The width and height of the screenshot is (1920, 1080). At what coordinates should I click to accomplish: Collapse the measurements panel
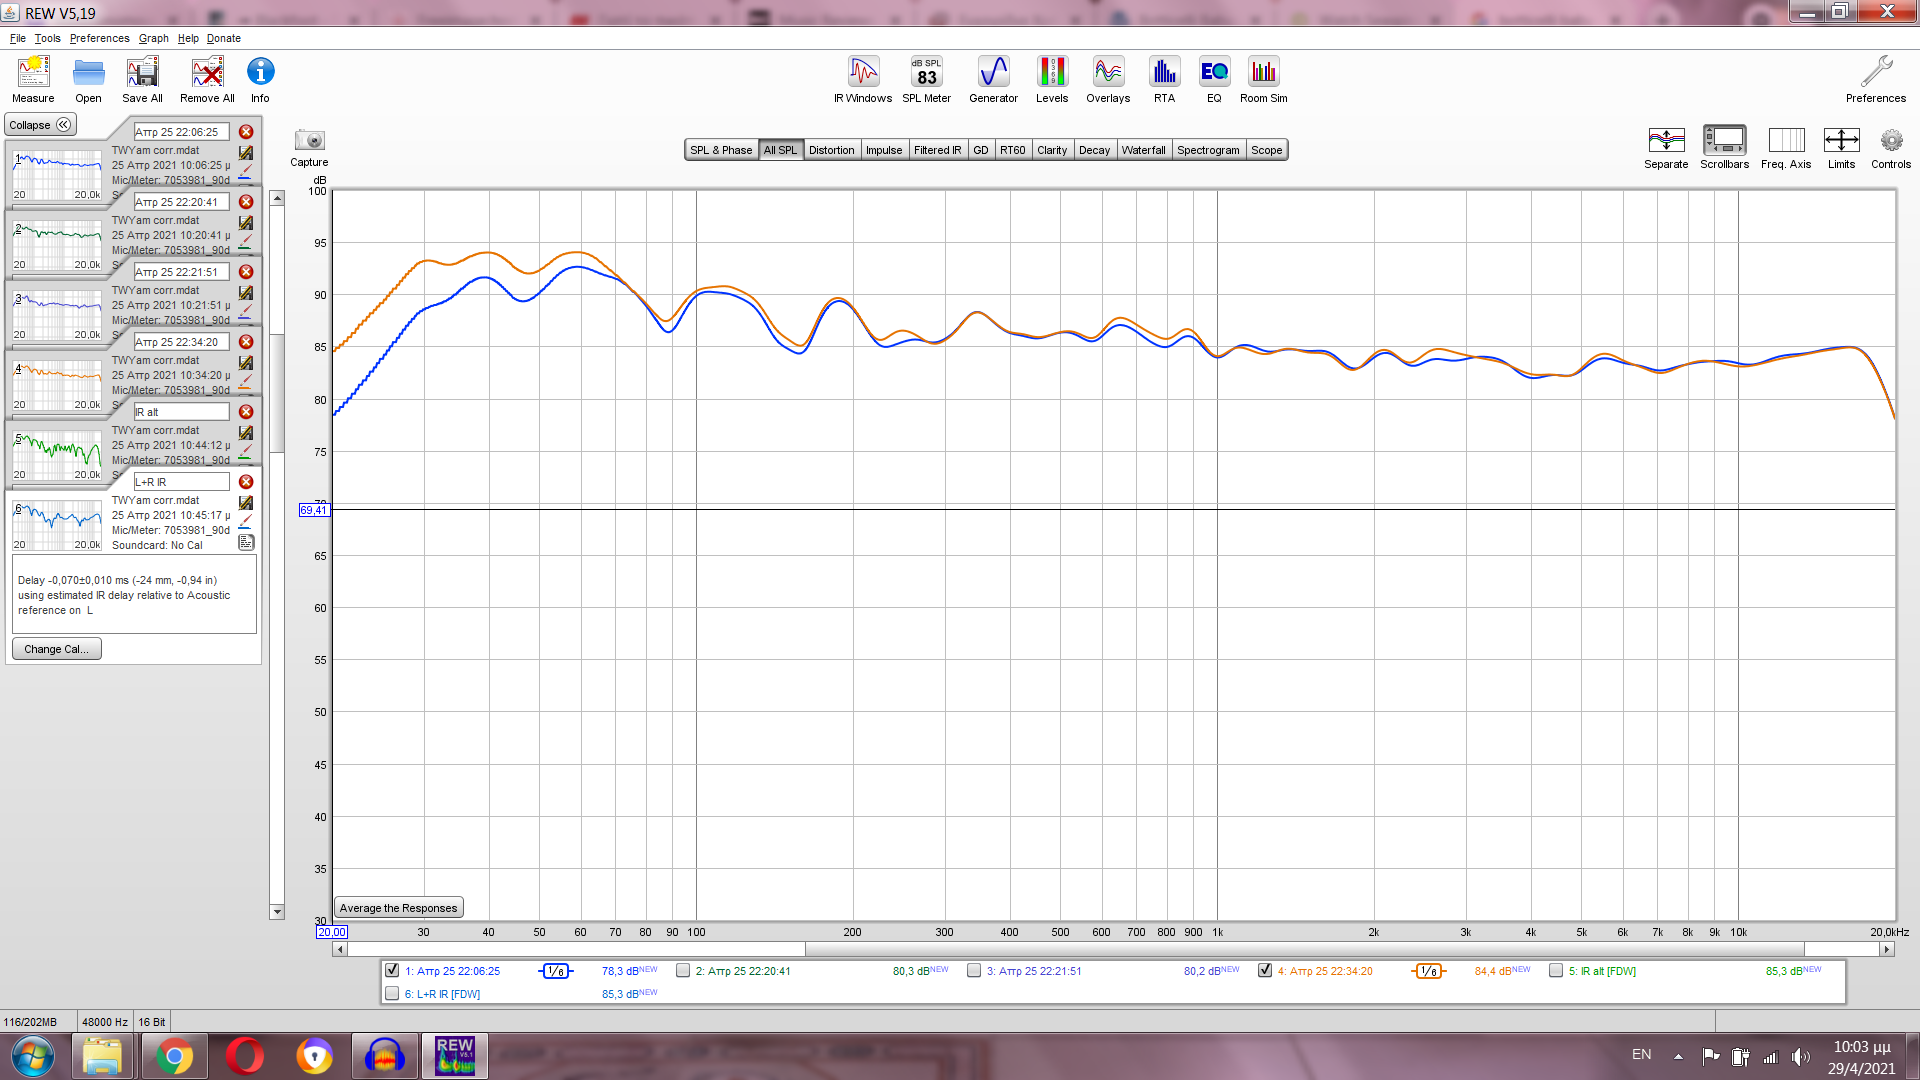click(x=40, y=125)
